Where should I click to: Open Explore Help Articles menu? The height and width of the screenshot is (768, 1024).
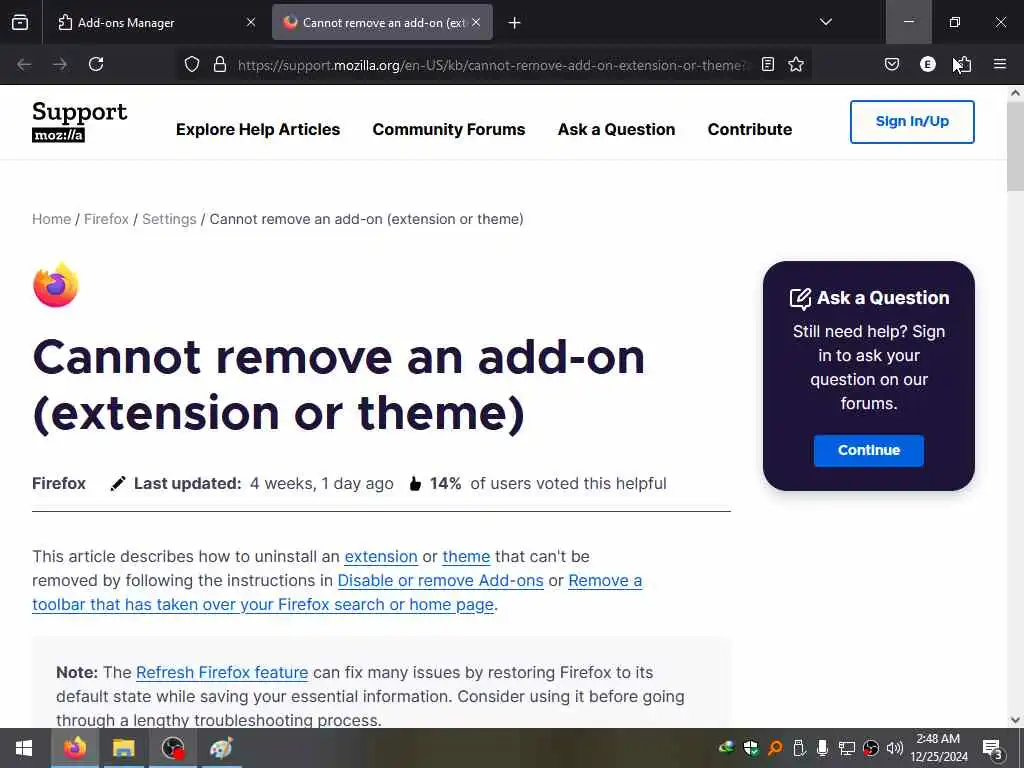258,129
